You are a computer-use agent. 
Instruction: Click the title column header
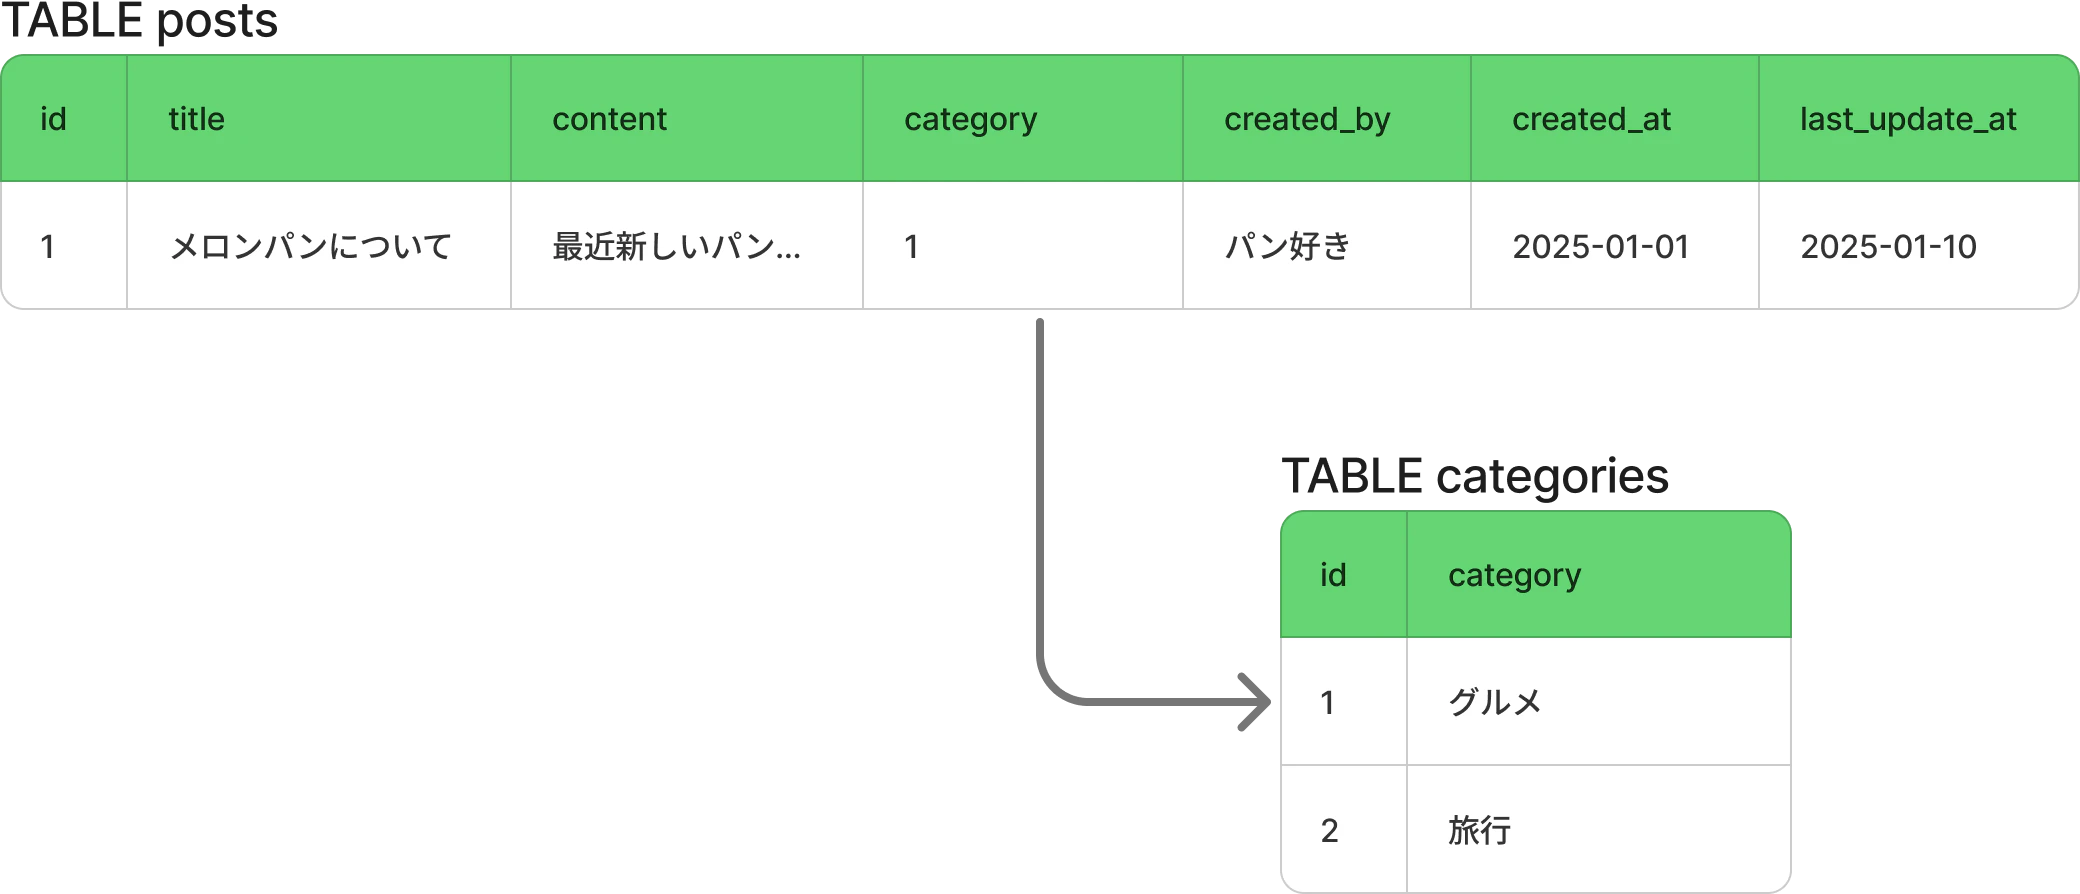tap(319, 119)
